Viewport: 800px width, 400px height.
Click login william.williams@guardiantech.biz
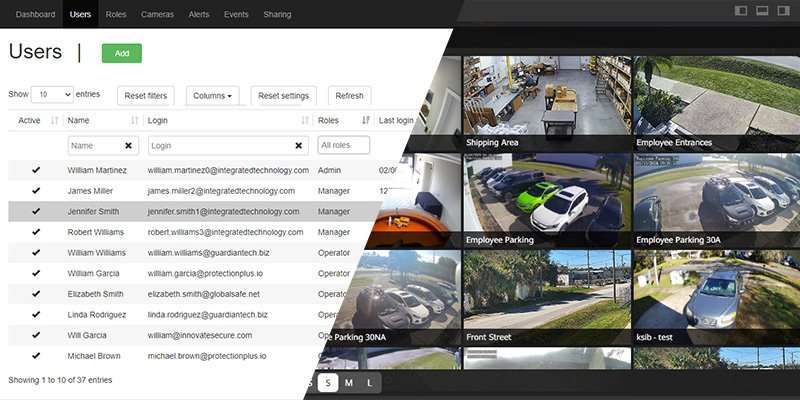tap(209, 253)
